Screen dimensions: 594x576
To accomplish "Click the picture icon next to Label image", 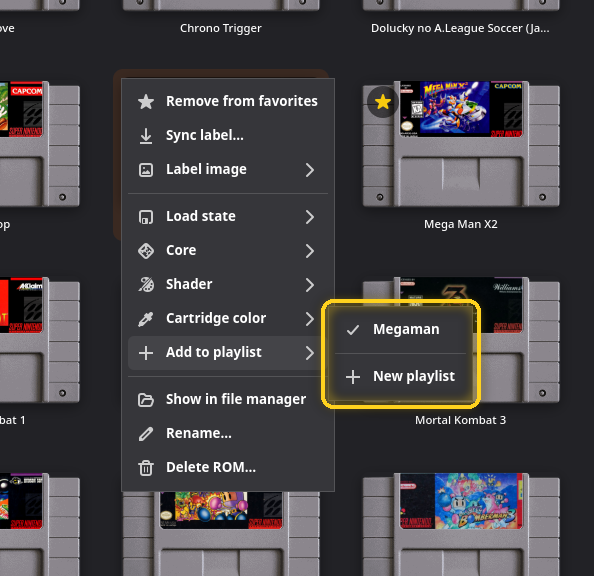I will coord(146,170).
